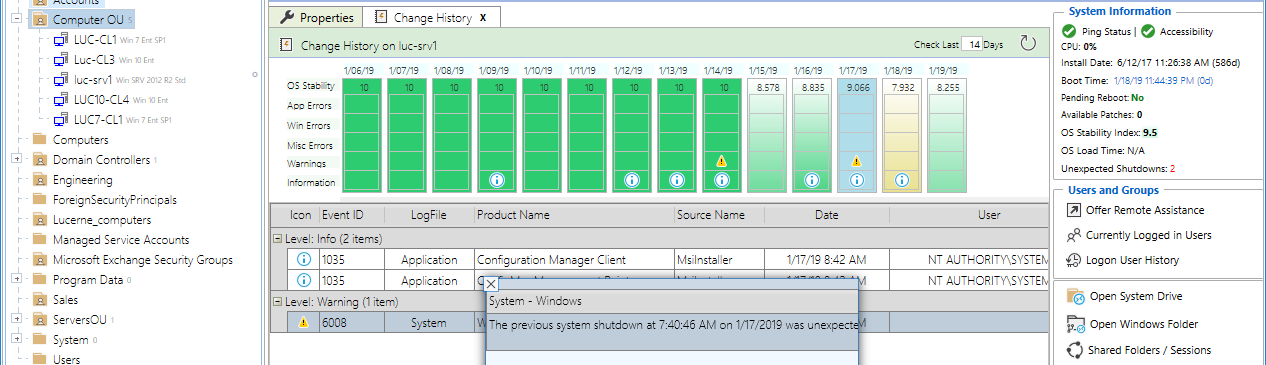This screenshot has height=365, width=1266.
Task: Select LUC10-CL4 in the tree
Action: pyautogui.click(x=101, y=99)
